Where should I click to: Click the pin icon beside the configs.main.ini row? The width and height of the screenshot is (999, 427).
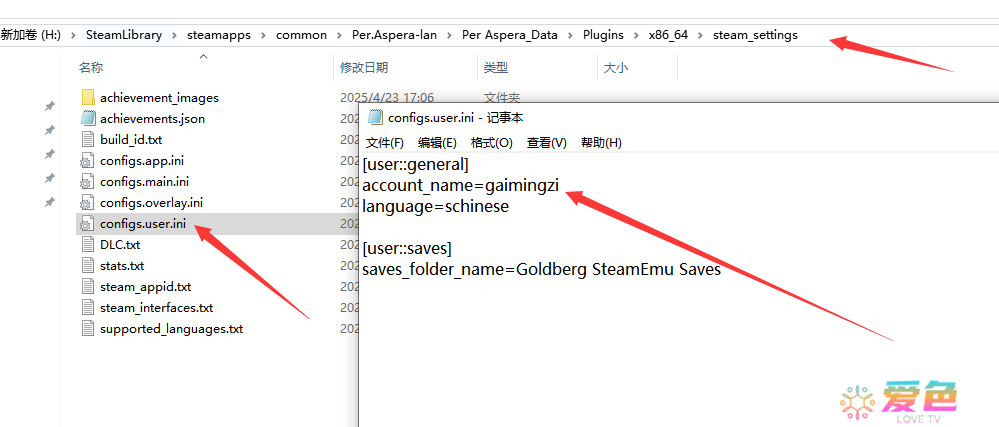pyautogui.click(x=49, y=203)
